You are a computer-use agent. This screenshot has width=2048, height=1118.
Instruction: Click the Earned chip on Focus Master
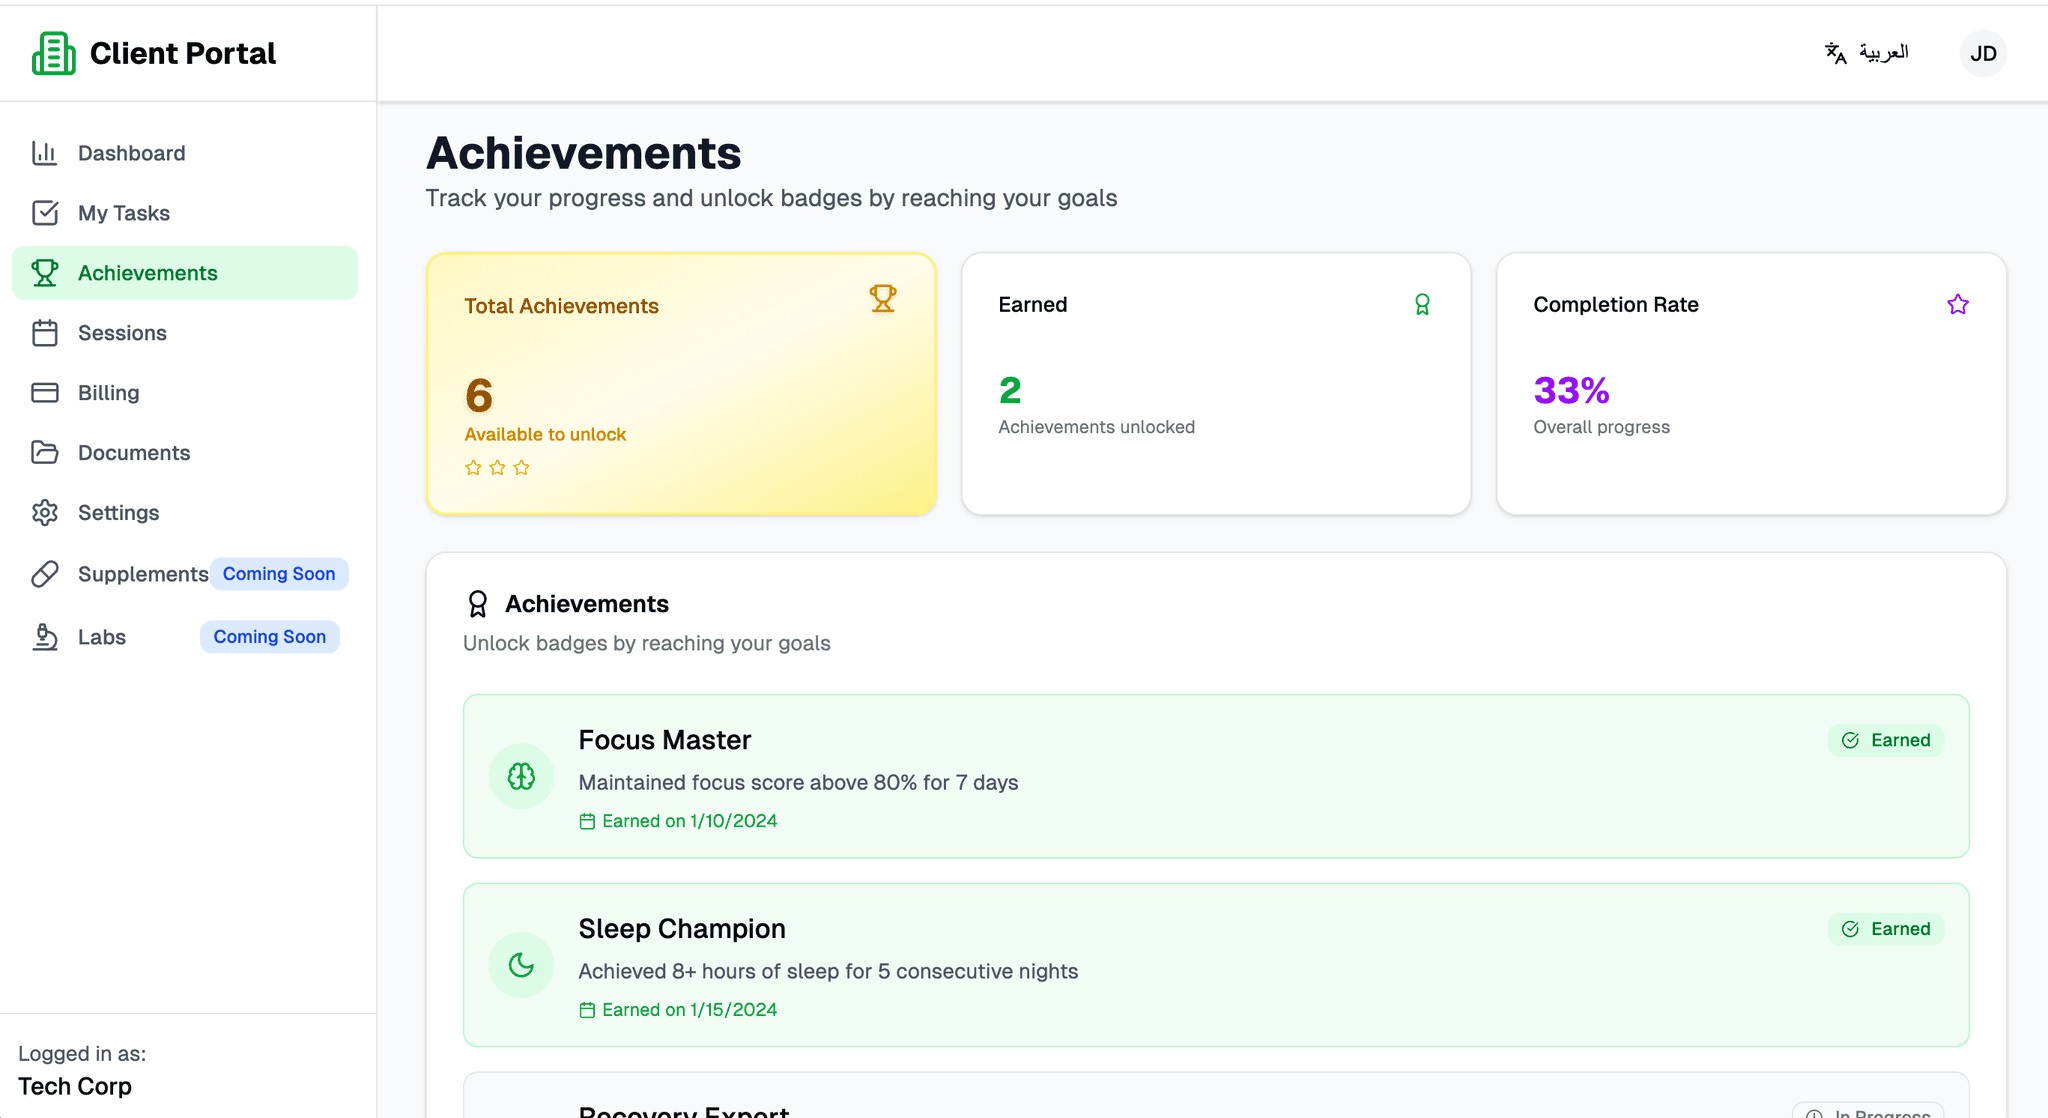pyautogui.click(x=1886, y=740)
